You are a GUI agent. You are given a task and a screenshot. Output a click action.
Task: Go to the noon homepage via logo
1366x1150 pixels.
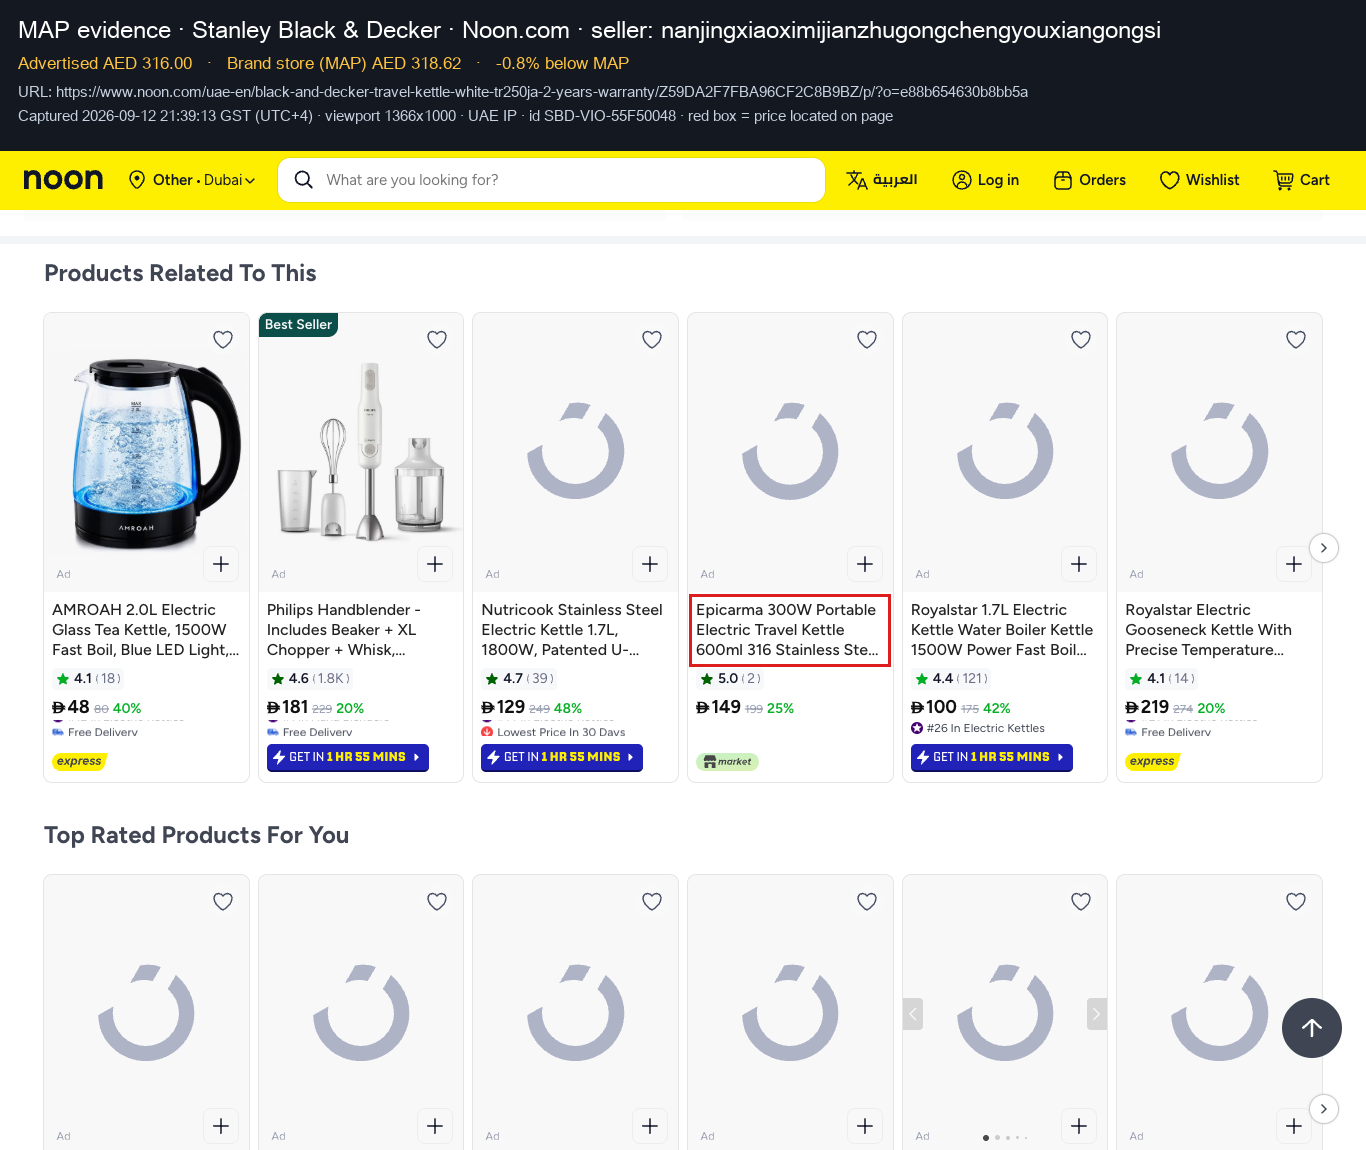[63, 180]
